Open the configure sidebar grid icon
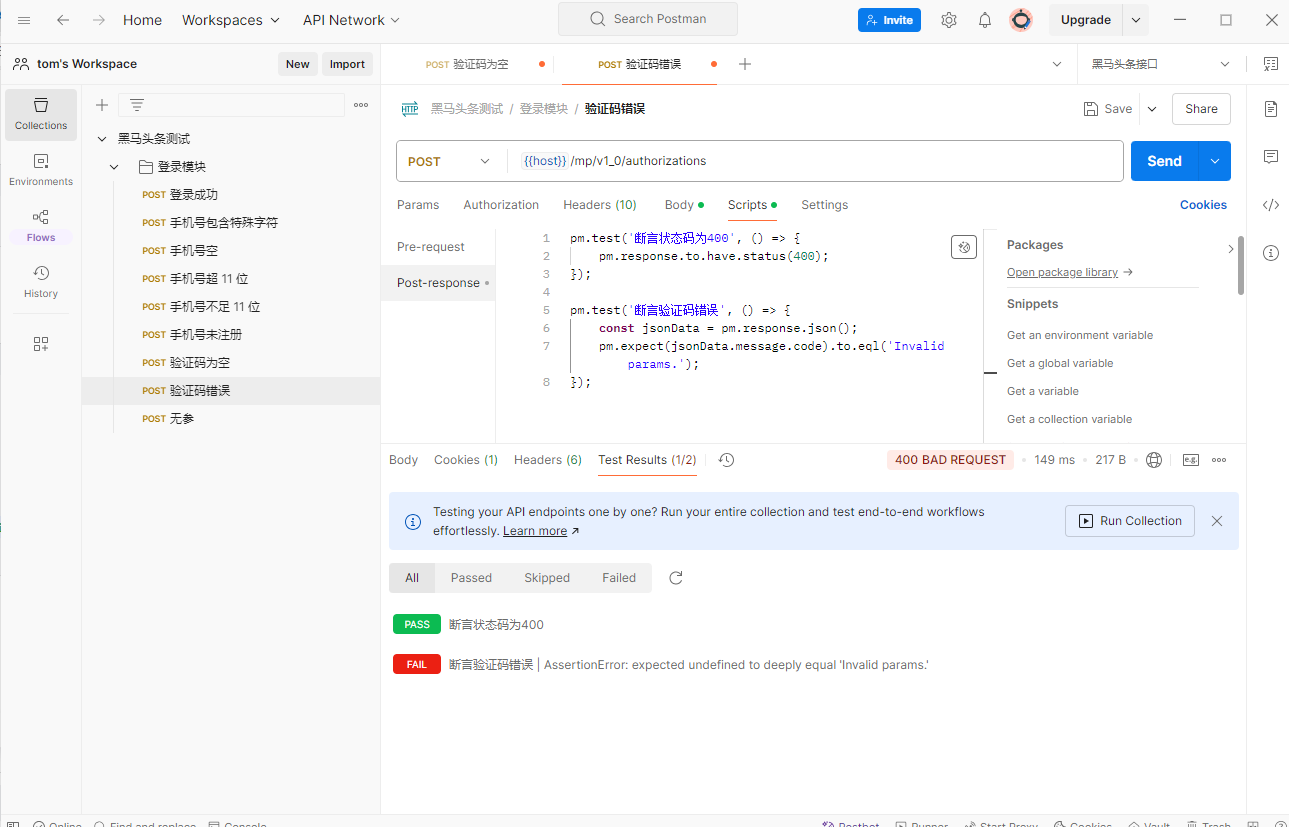Screen dimensions: 1289x827 [x=41, y=344]
